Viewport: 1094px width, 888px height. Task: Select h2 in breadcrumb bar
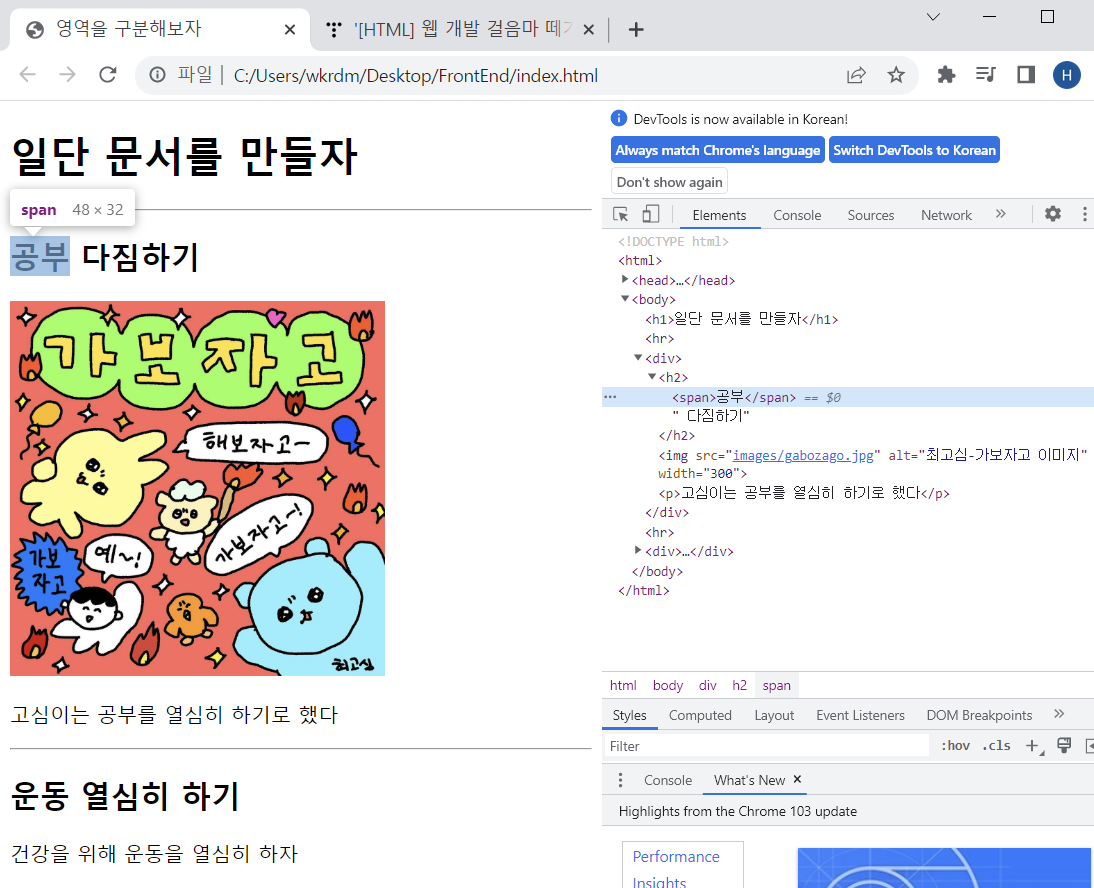tap(740, 686)
